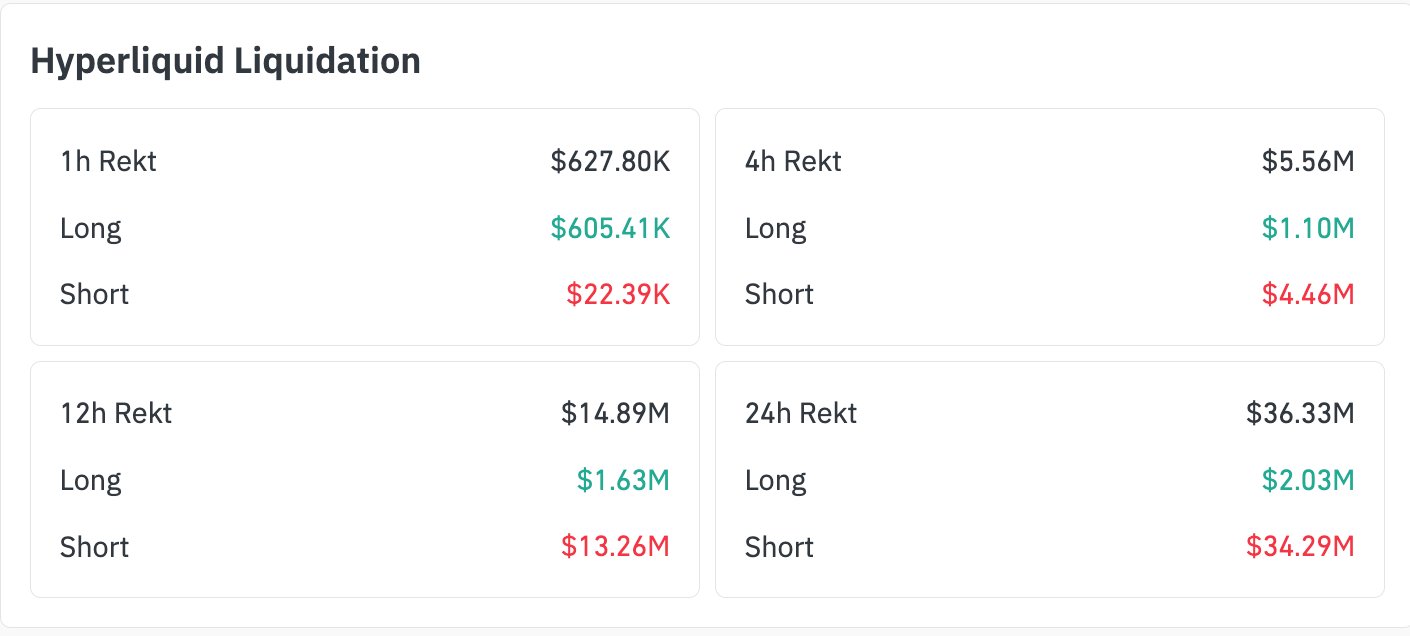1410x636 pixels.
Task: Click the 4h Short value $4.46M
Action: [1308, 294]
